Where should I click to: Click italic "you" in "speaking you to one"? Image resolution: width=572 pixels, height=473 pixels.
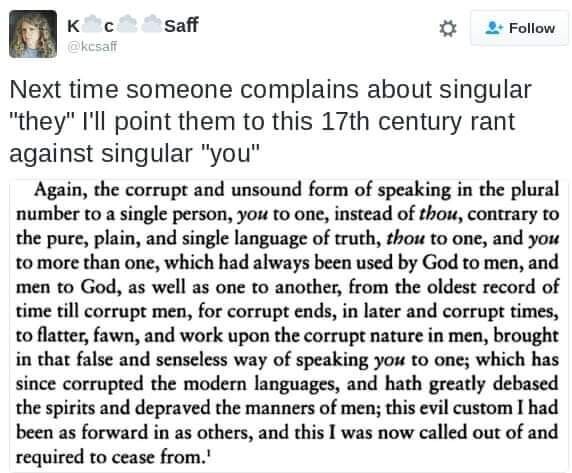[390, 361]
